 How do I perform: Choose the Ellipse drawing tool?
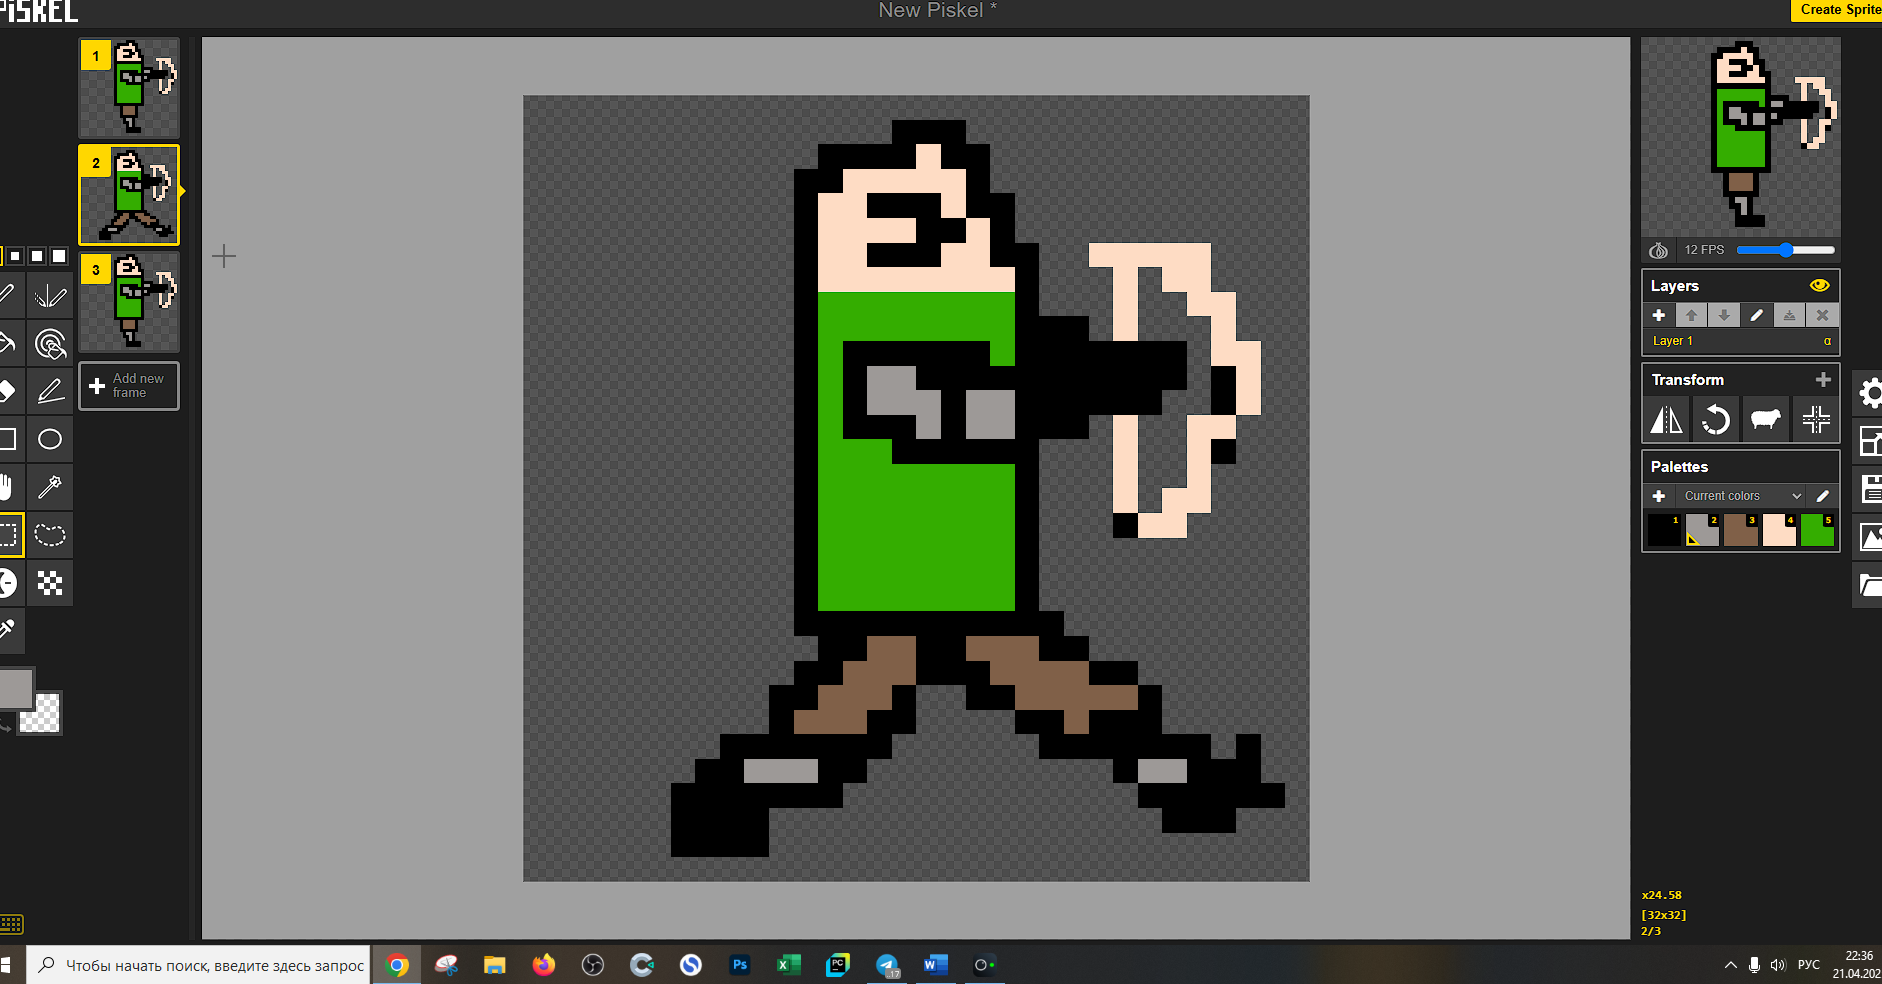(x=50, y=439)
